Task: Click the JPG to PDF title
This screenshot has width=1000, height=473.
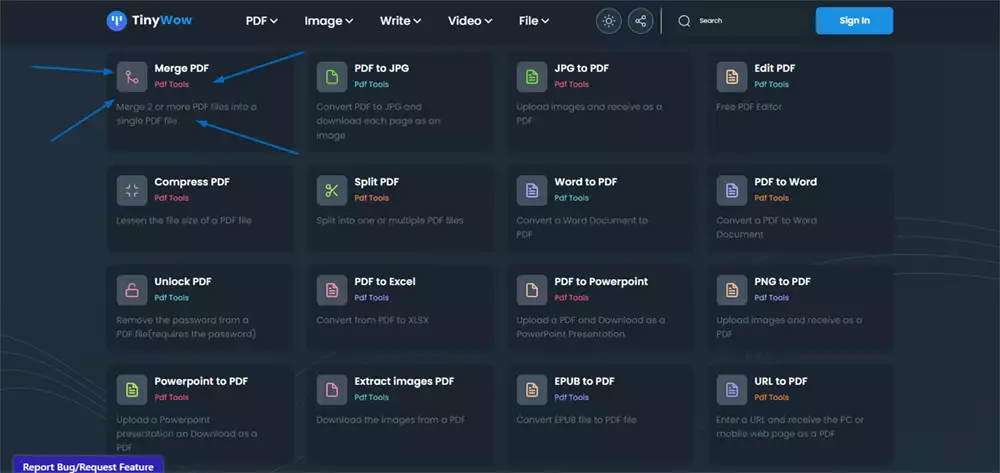Action: [582, 68]
